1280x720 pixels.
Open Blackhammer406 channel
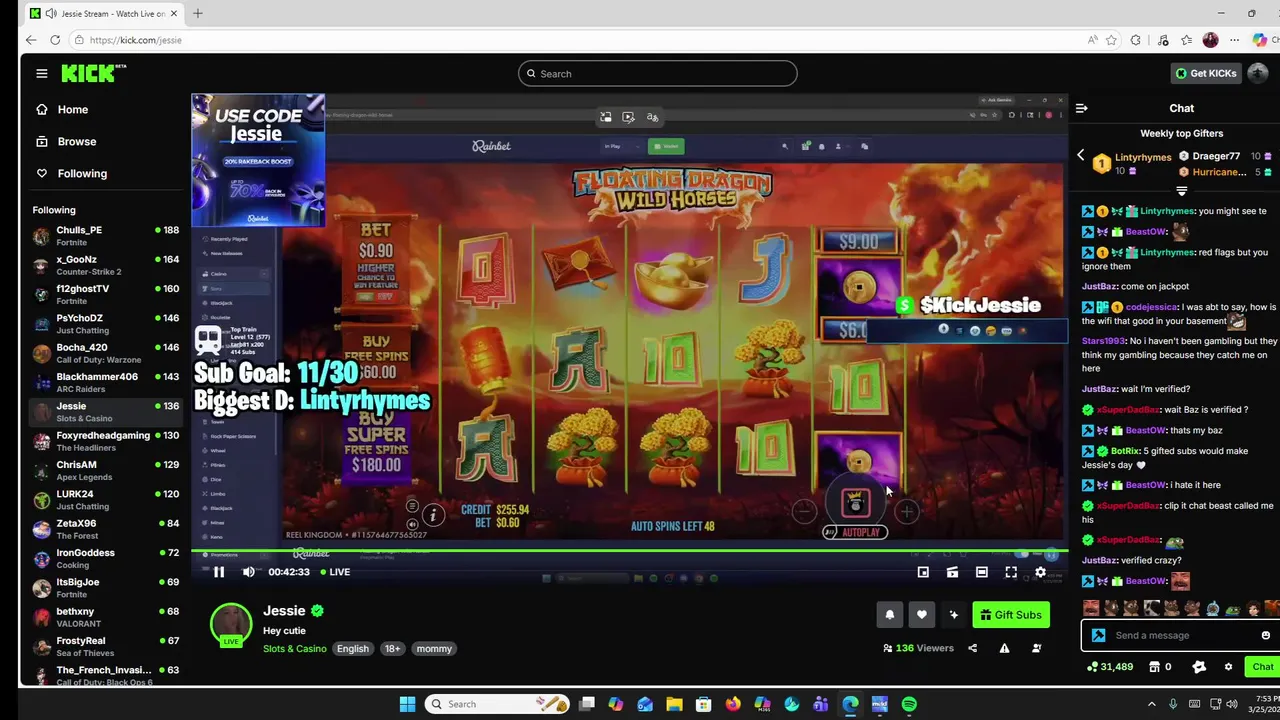pos(105,383)
